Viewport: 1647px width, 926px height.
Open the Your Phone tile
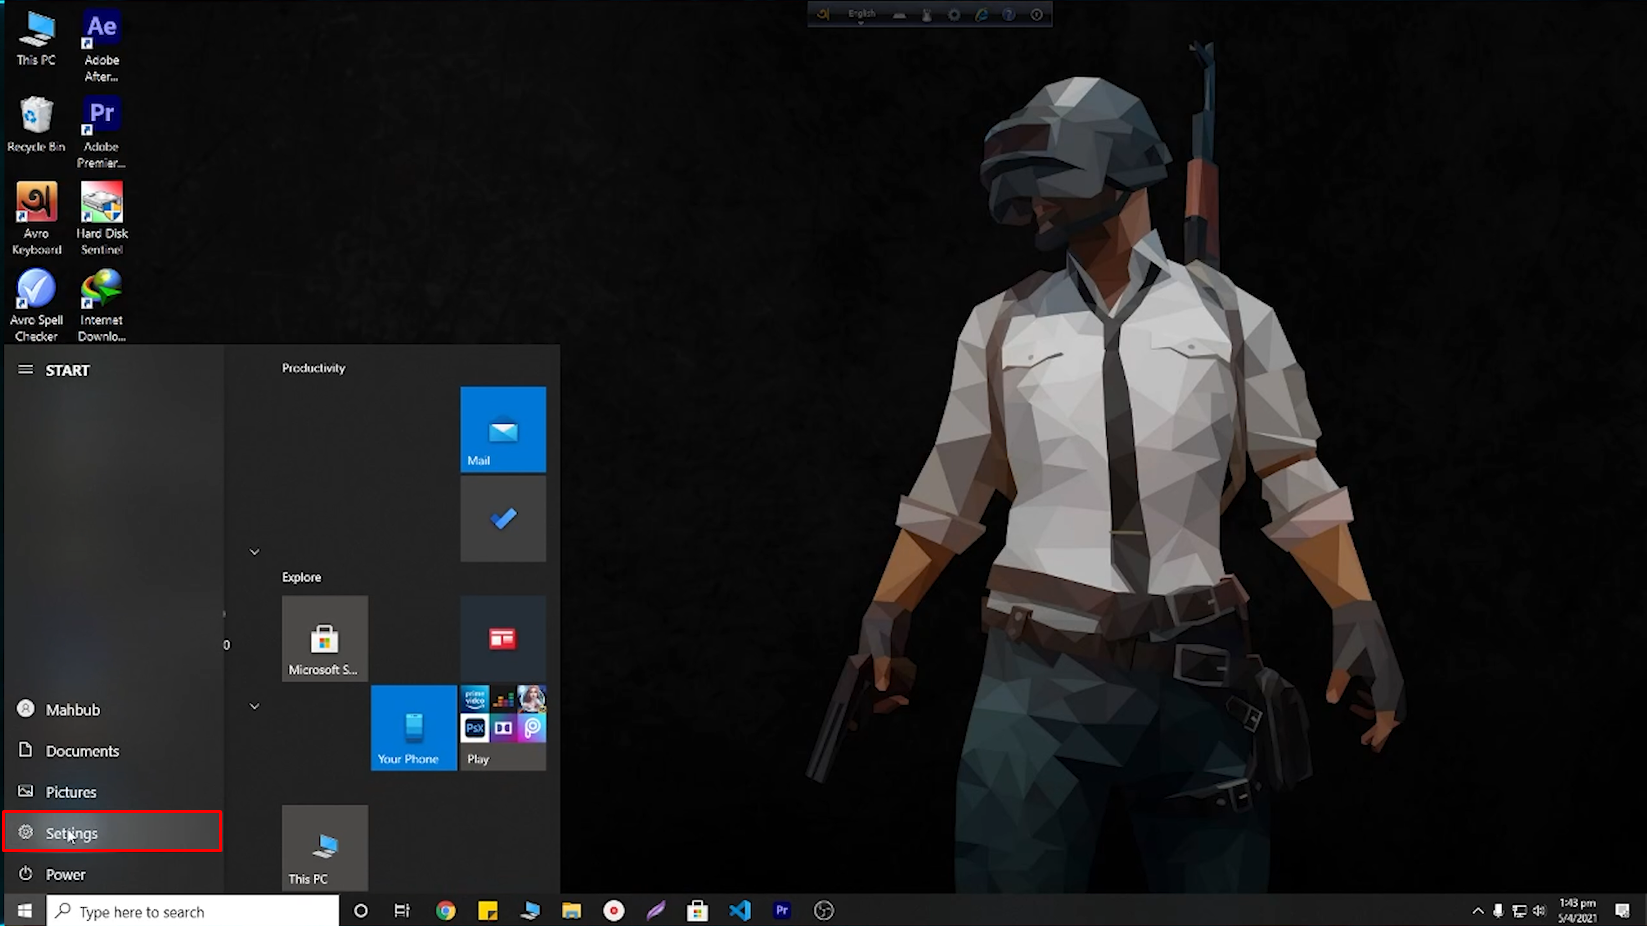click(x=414, y=727)
